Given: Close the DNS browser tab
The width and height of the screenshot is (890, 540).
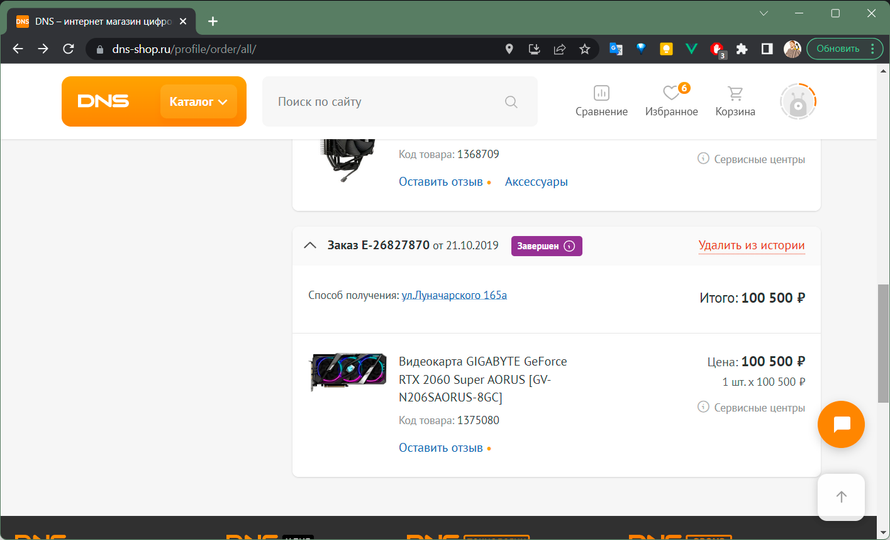Looking at the screenshot, I should (183, 22).
